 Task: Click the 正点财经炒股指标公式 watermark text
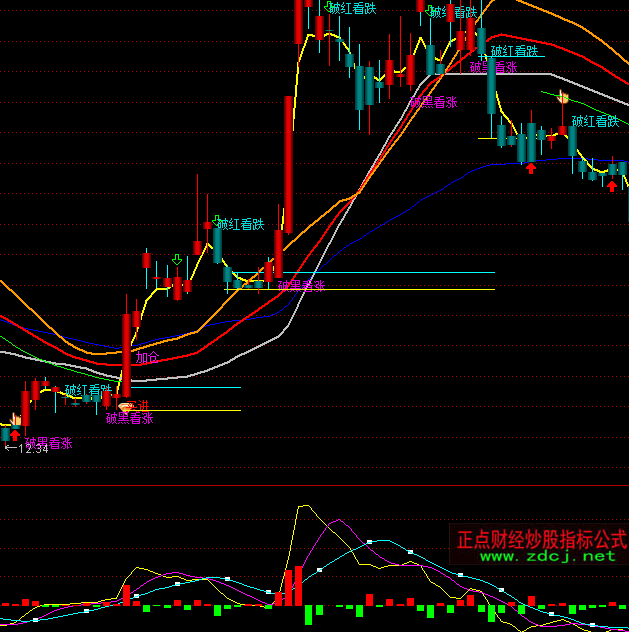pos(541,539)
